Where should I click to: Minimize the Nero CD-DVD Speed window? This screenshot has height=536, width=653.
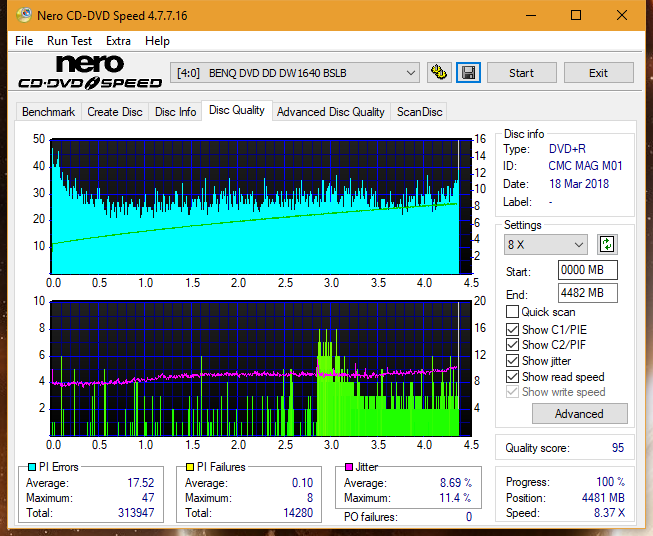[531, 15]
